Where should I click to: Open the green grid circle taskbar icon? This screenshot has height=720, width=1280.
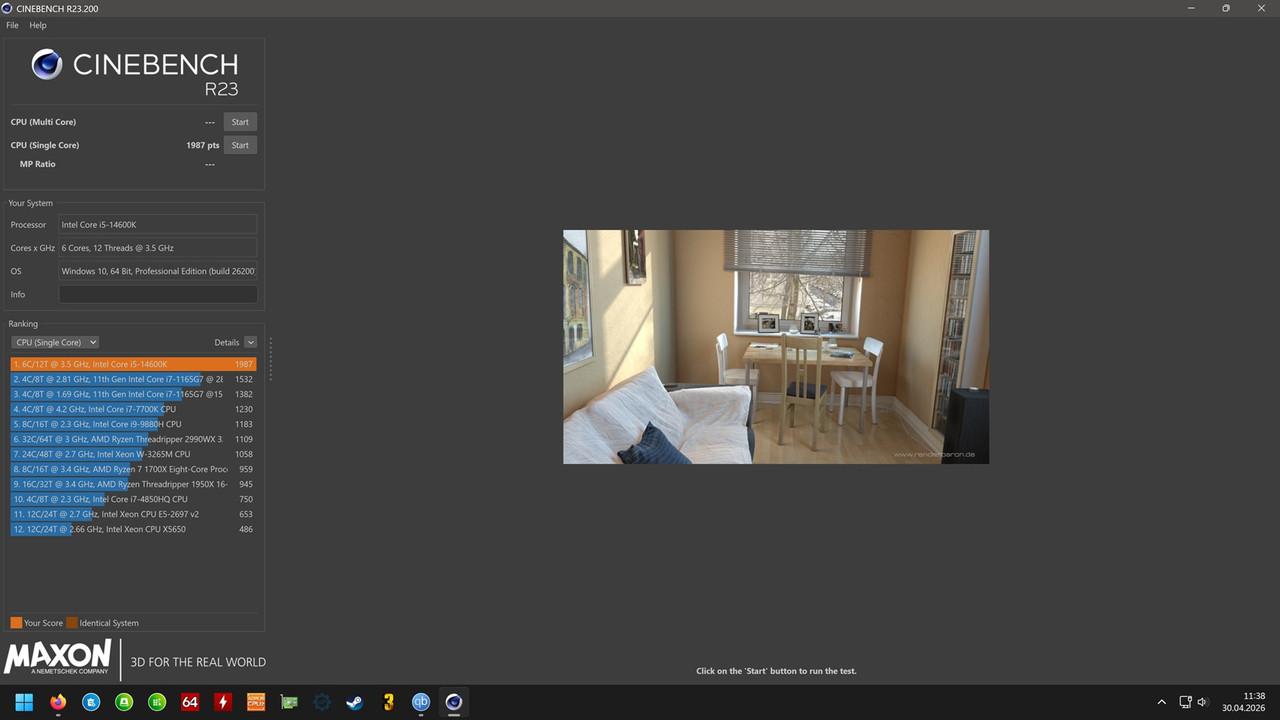[157, 702]
